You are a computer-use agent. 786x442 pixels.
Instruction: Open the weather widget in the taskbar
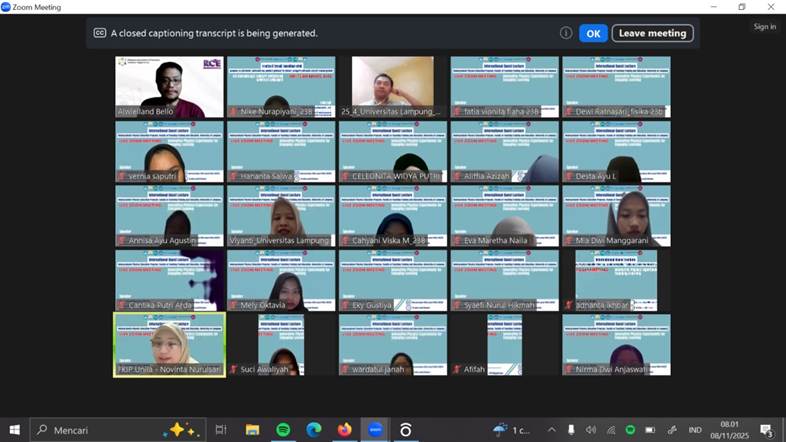coord(510,429)
